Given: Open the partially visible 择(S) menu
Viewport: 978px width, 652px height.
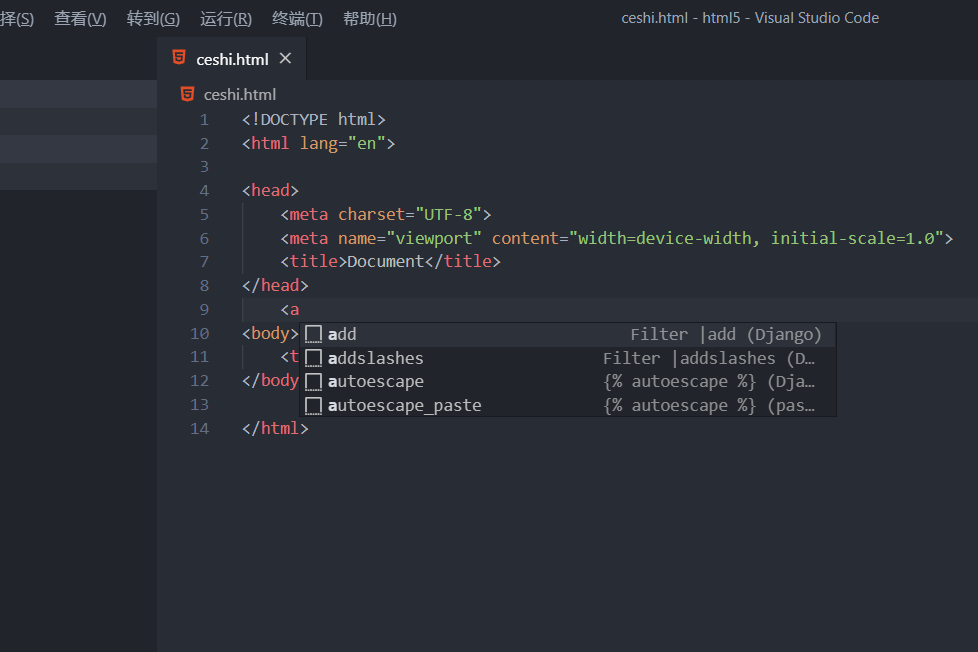Looking at the screenshot, I should point(17,19).
